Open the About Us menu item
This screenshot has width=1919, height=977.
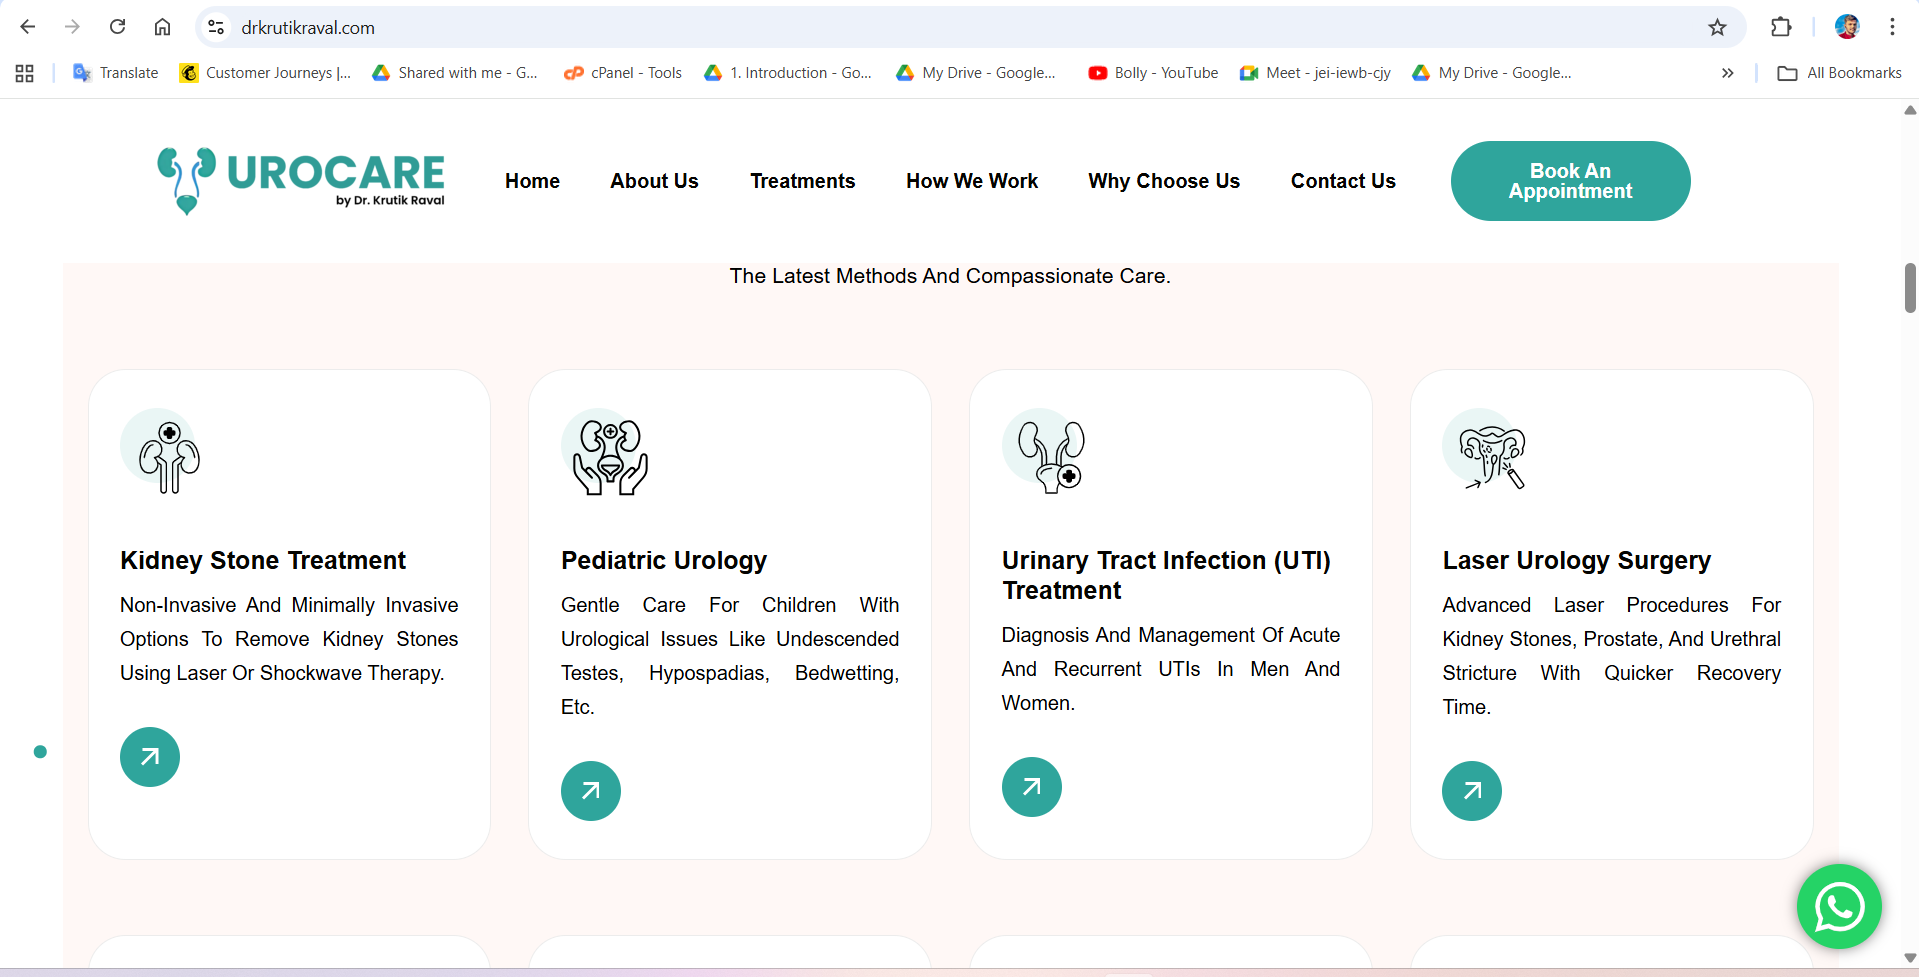click(x=654, y=181)
